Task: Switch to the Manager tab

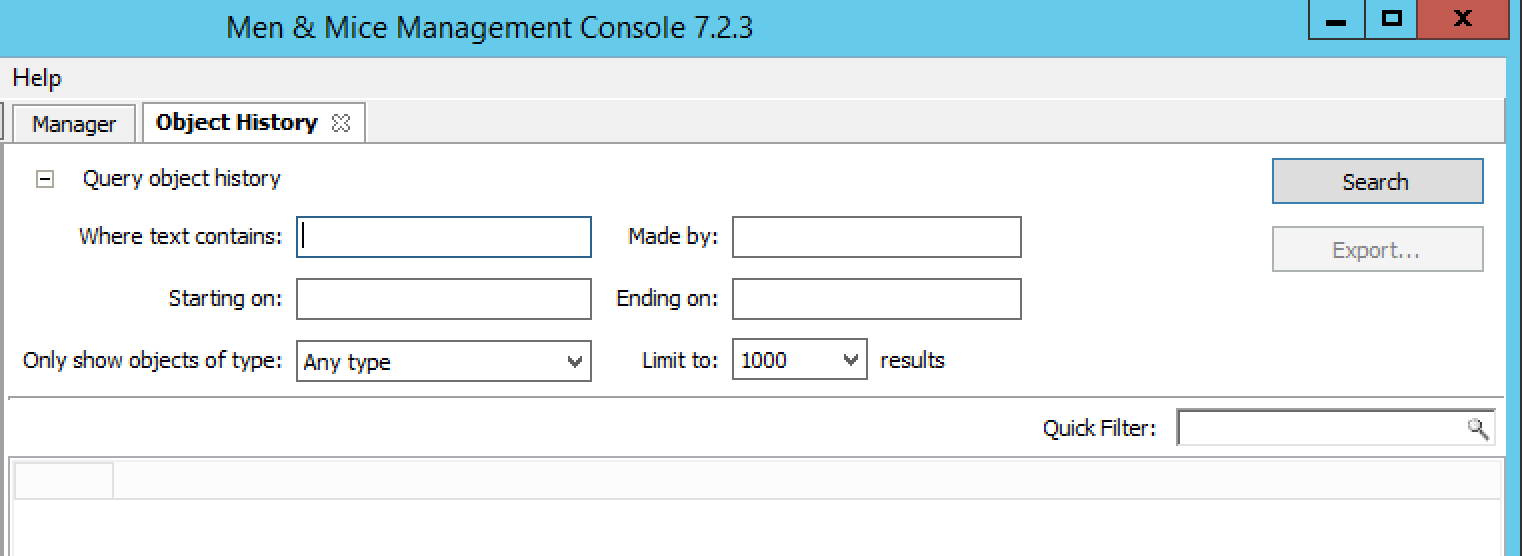Action: click(73, 124)
